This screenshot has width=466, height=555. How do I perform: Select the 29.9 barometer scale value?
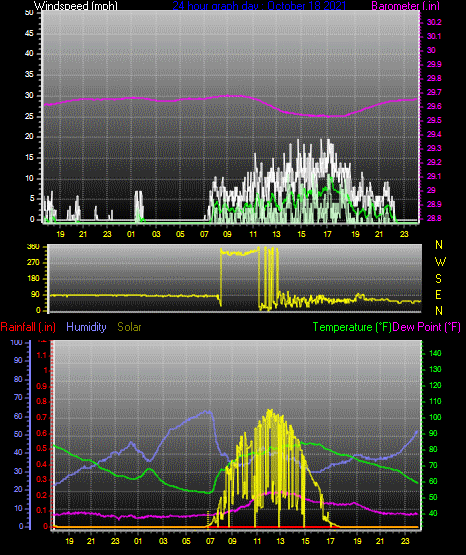coord(434,64)
